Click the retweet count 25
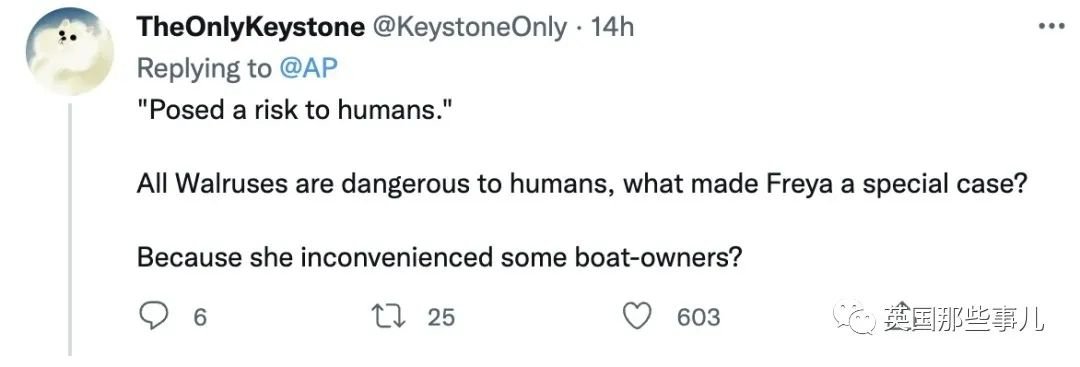1080x367 pixels. [442, 317]
